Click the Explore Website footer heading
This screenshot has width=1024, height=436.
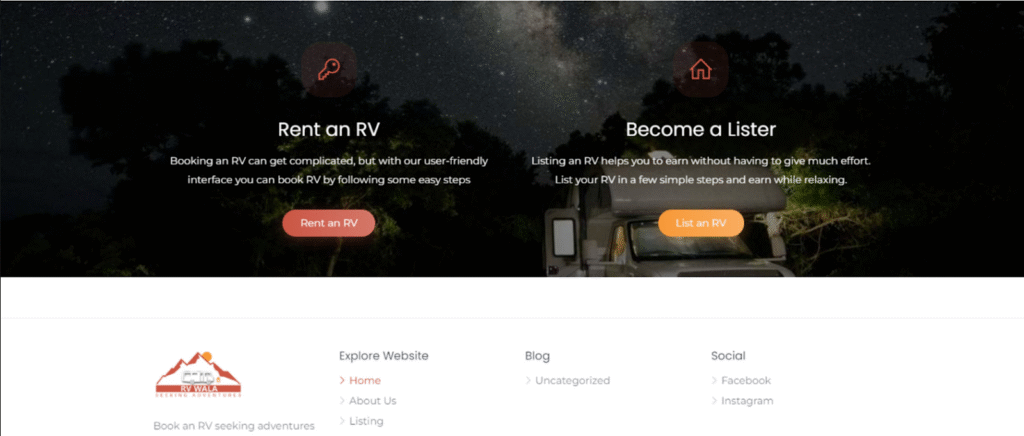click(x=383, y=356)
